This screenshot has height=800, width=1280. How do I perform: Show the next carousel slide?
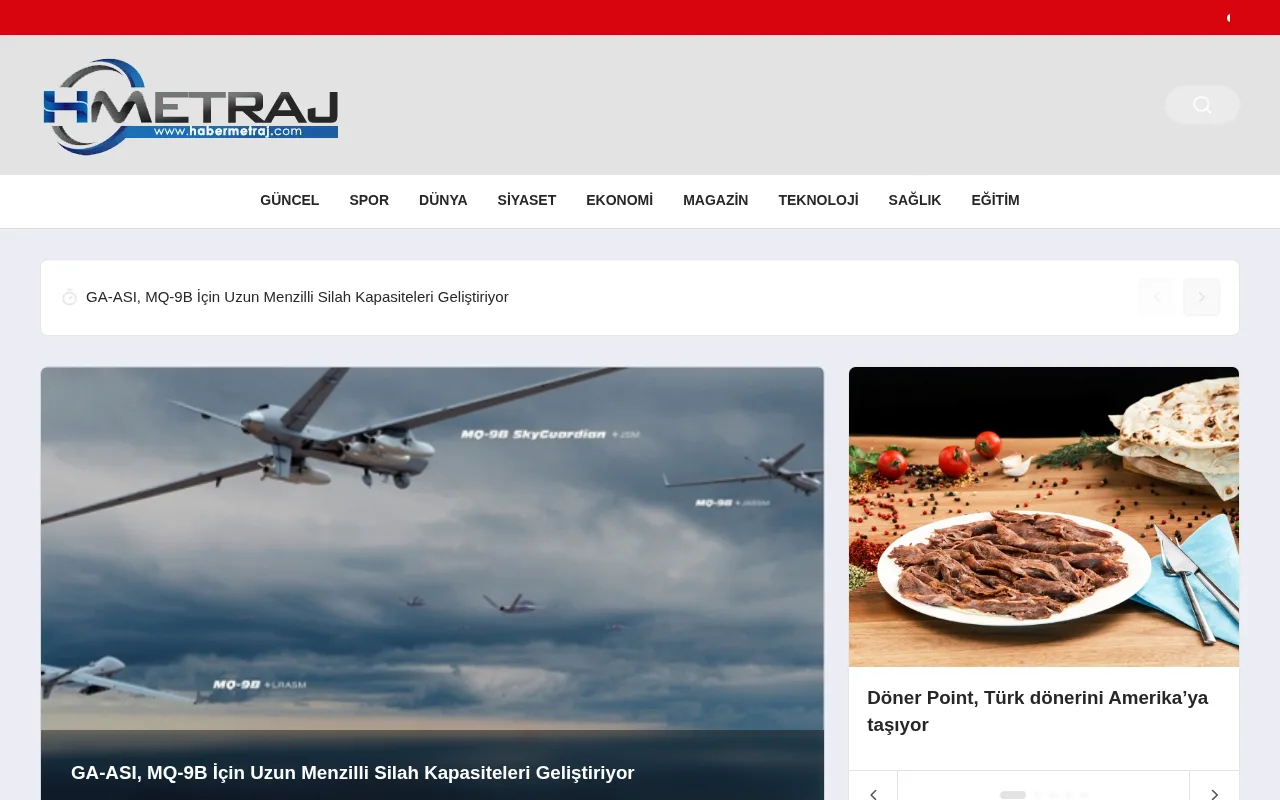pyautogui.click(x=1214, y=793)
